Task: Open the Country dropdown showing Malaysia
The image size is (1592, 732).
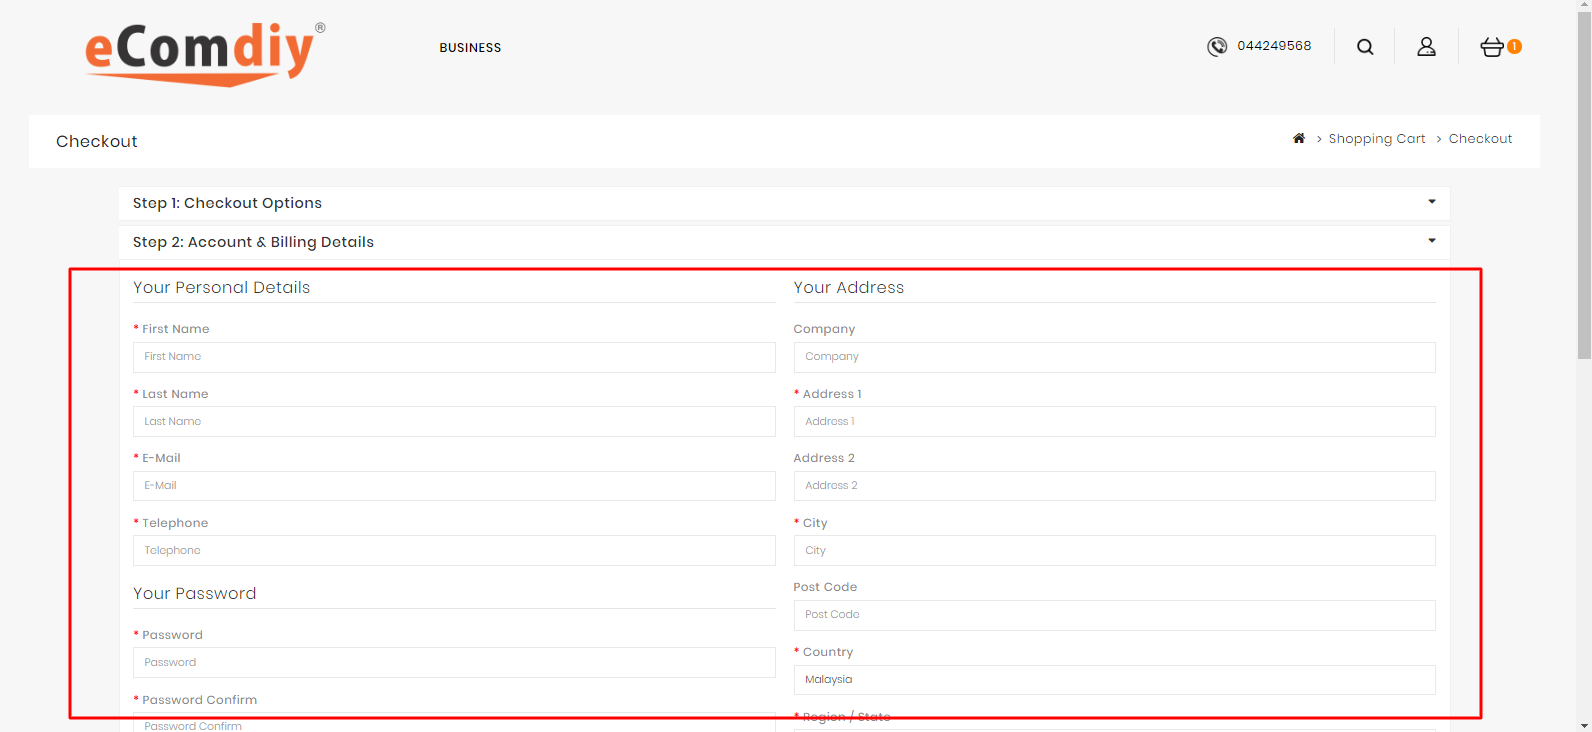Action: pyautogui.click(x=1114, y=680)
